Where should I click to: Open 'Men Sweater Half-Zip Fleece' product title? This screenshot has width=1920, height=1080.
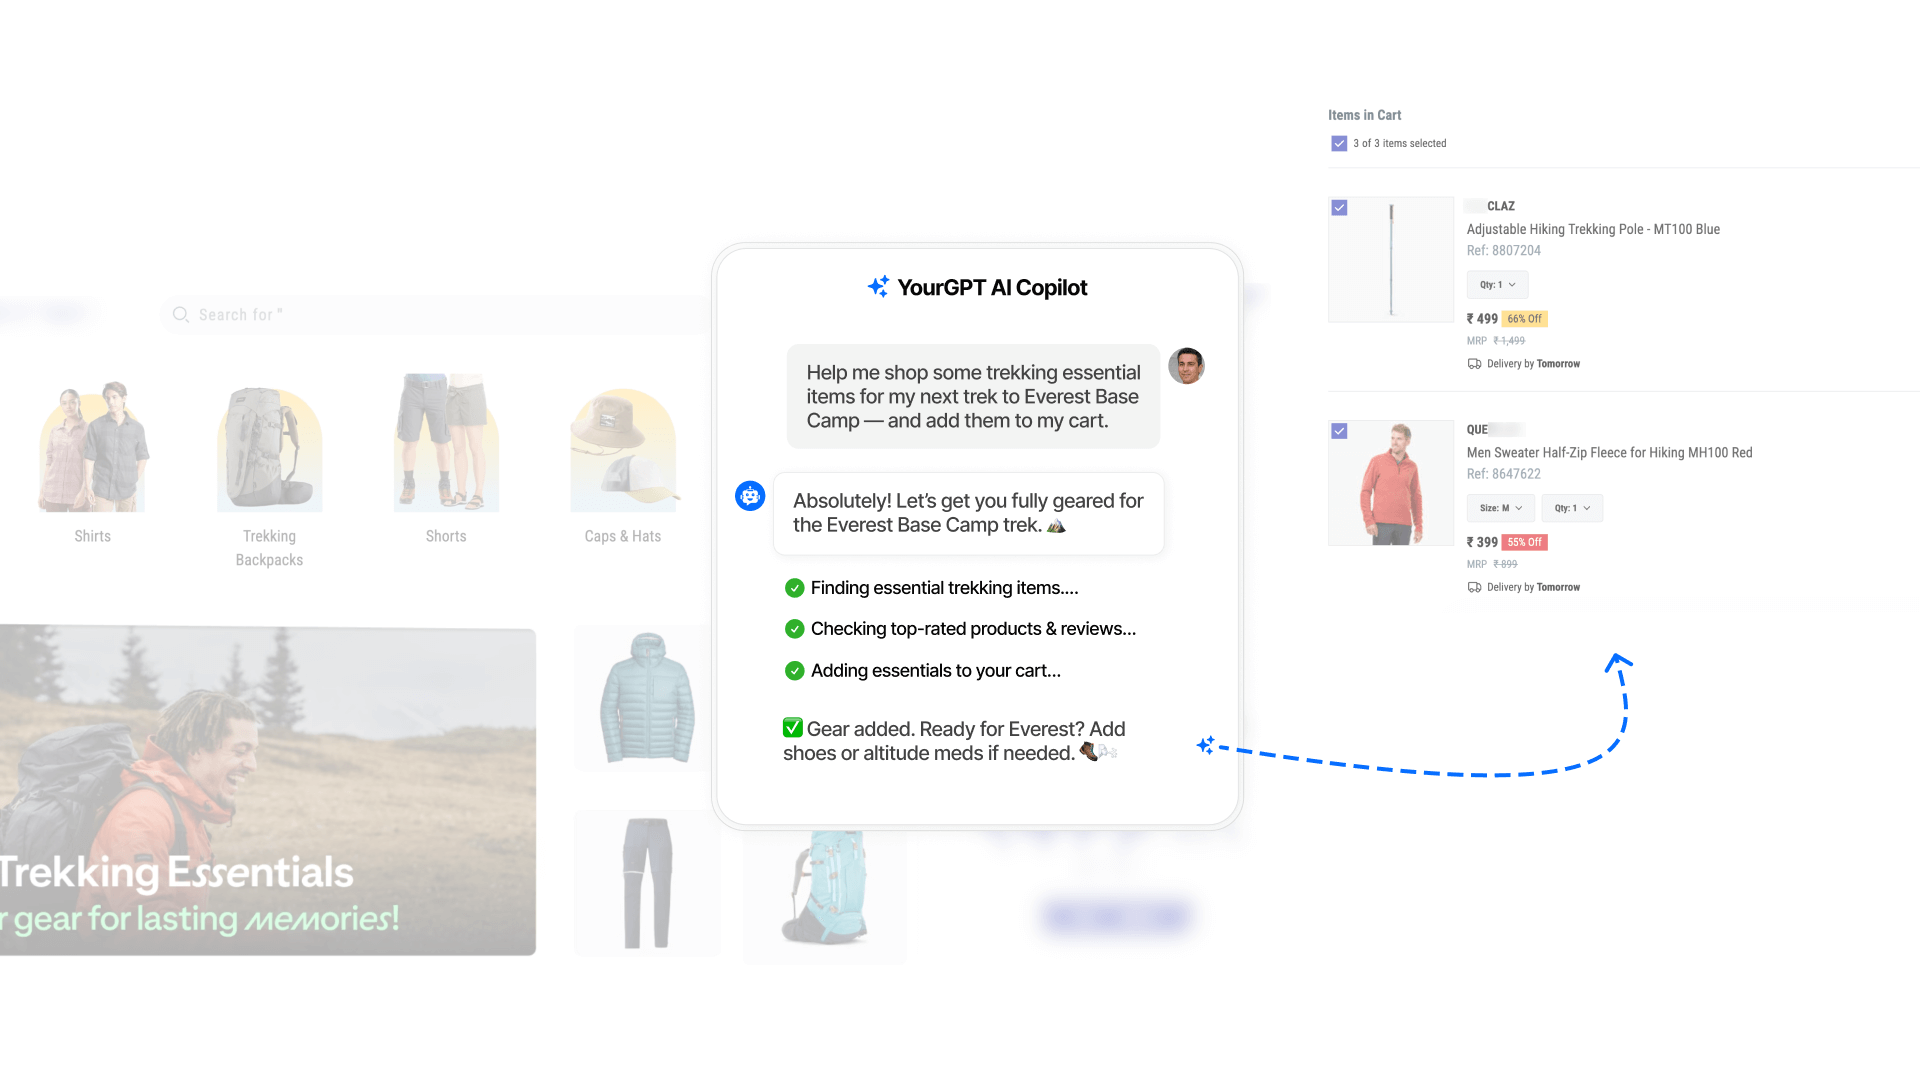click(1609, 453)
